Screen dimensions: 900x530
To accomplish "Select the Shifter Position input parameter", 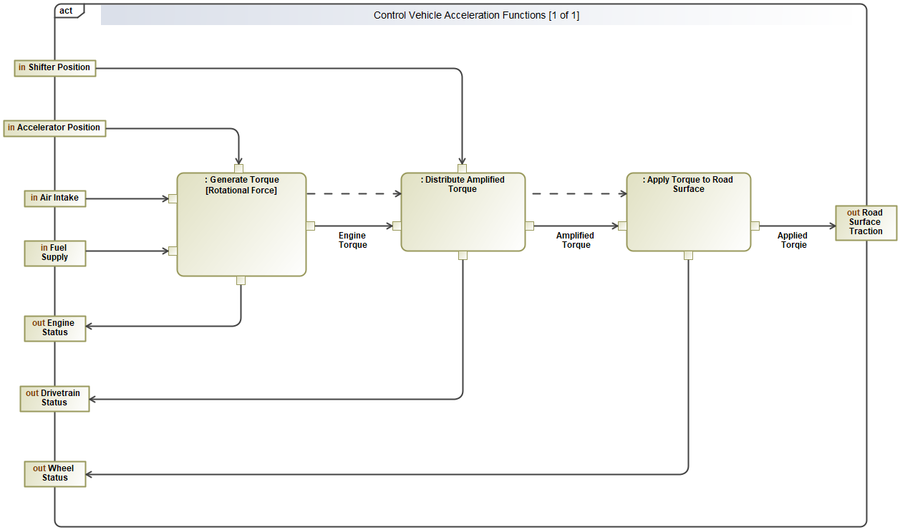I will pyautogui.click(x=54, y=68).
